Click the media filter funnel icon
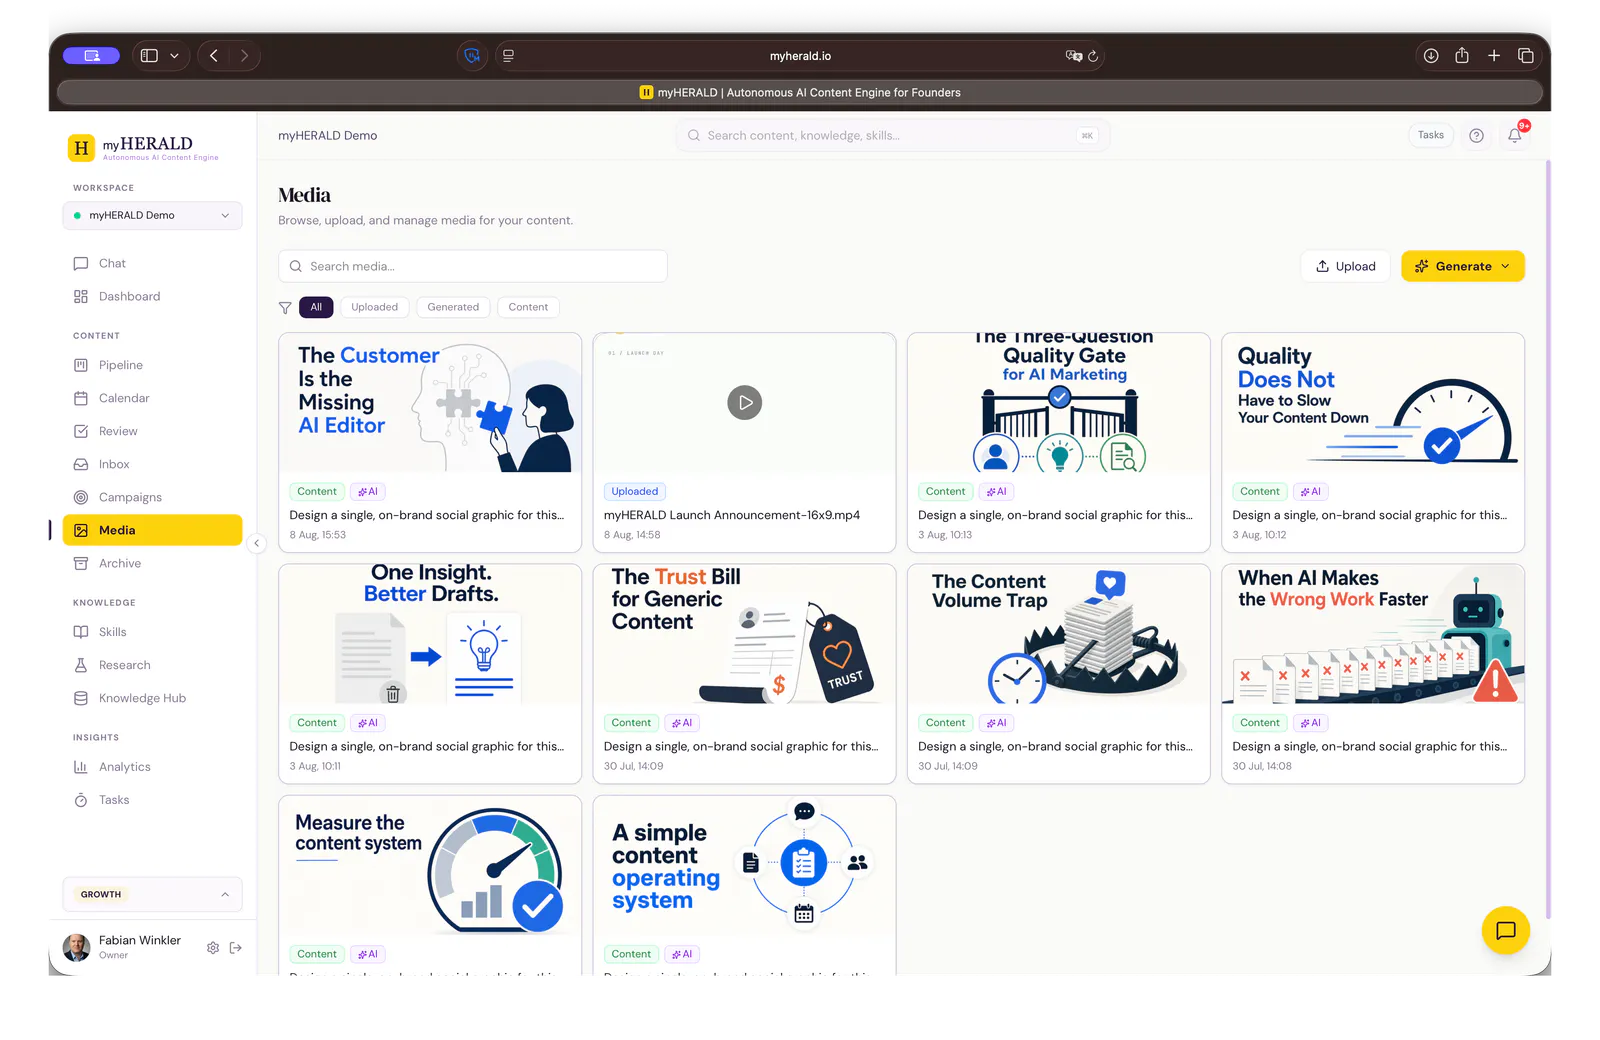Viewport: 1600px width, 1040px height. click(x=285, y=307)
